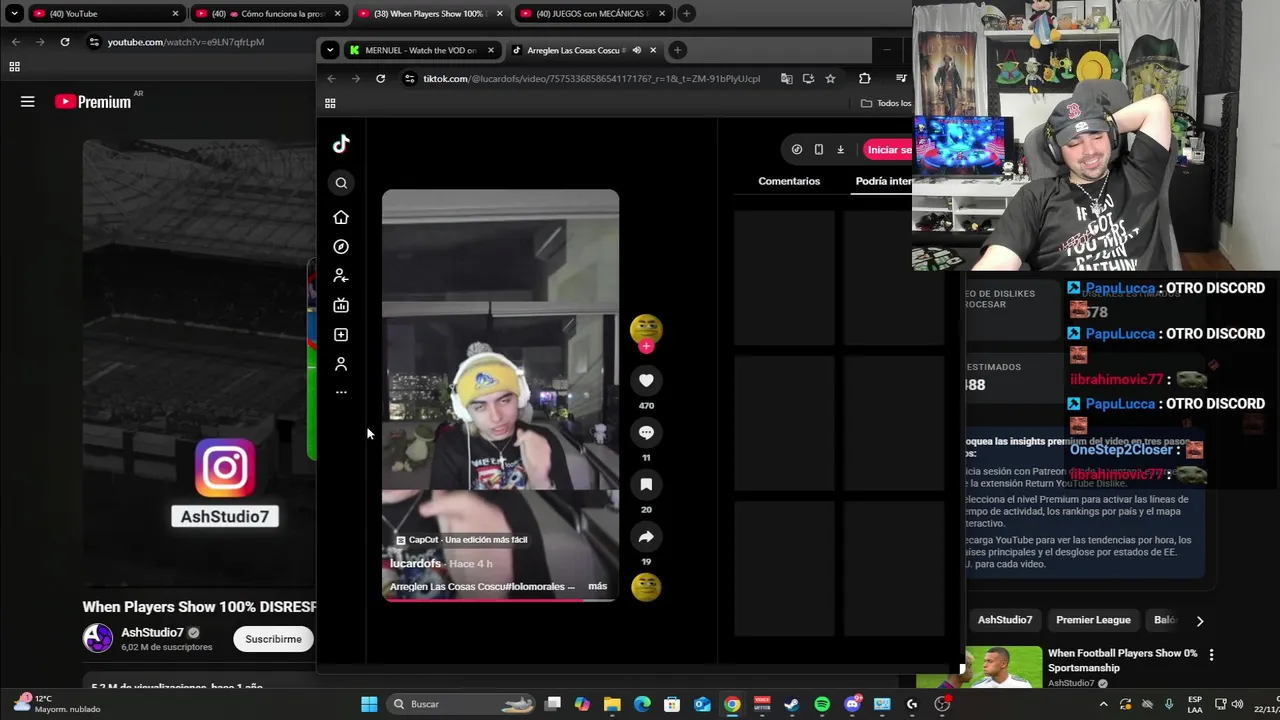Expand the 'más' video description
Viewport: 1280px width, 720px height.
tap(597, 586)
